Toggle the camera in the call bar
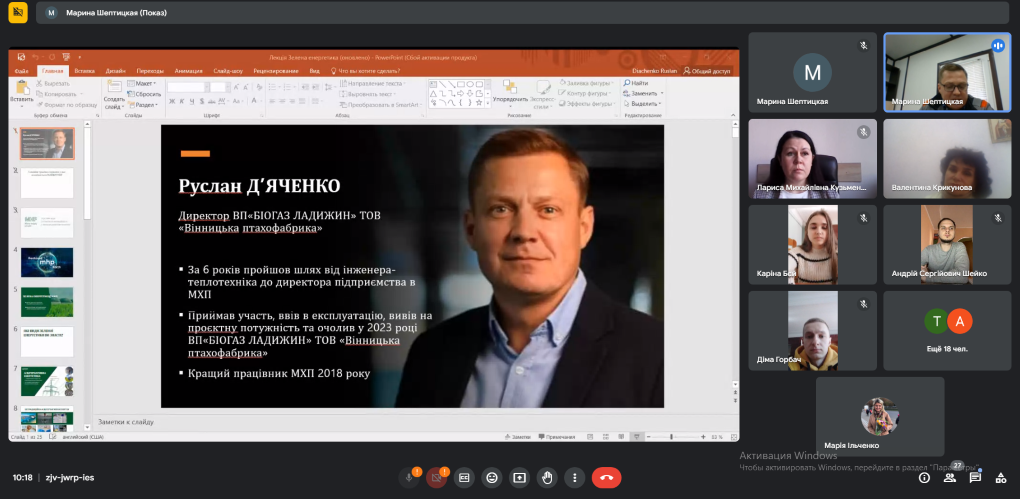Screen dimensions: 1020x499 click(x=436, y=478)
